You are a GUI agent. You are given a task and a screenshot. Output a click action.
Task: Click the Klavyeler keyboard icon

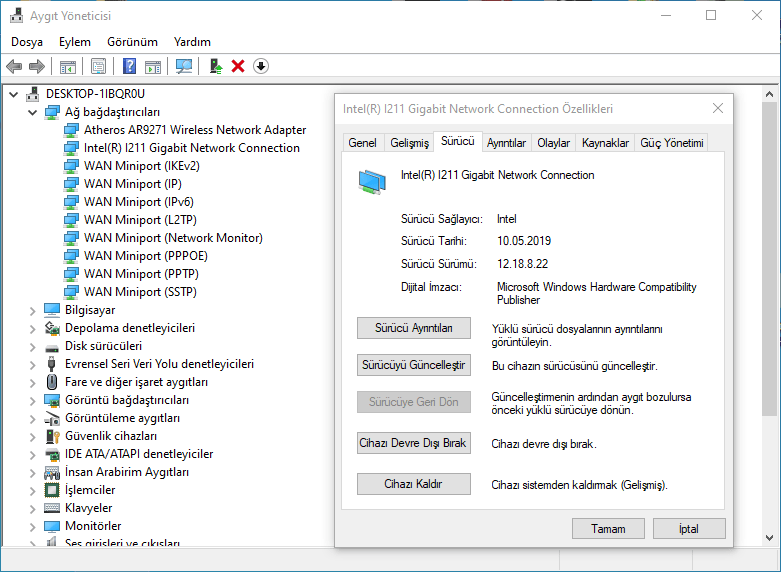coord(52,508)
